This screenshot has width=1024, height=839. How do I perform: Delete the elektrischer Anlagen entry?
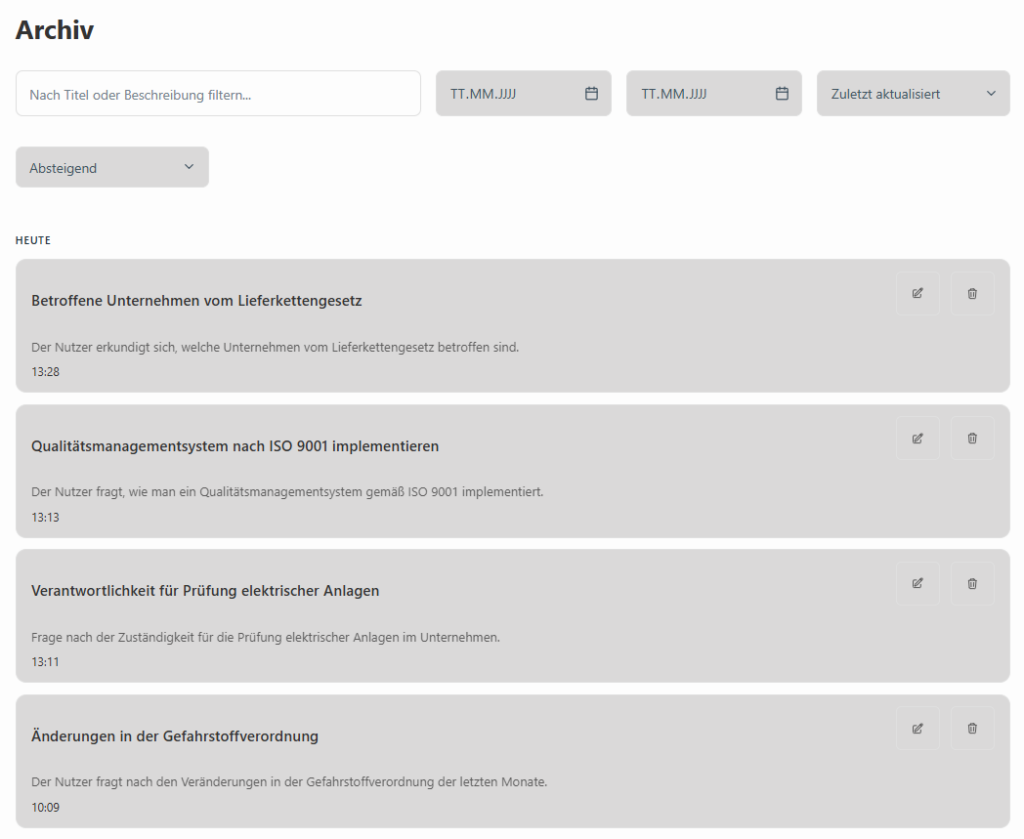tap(972, 584)
